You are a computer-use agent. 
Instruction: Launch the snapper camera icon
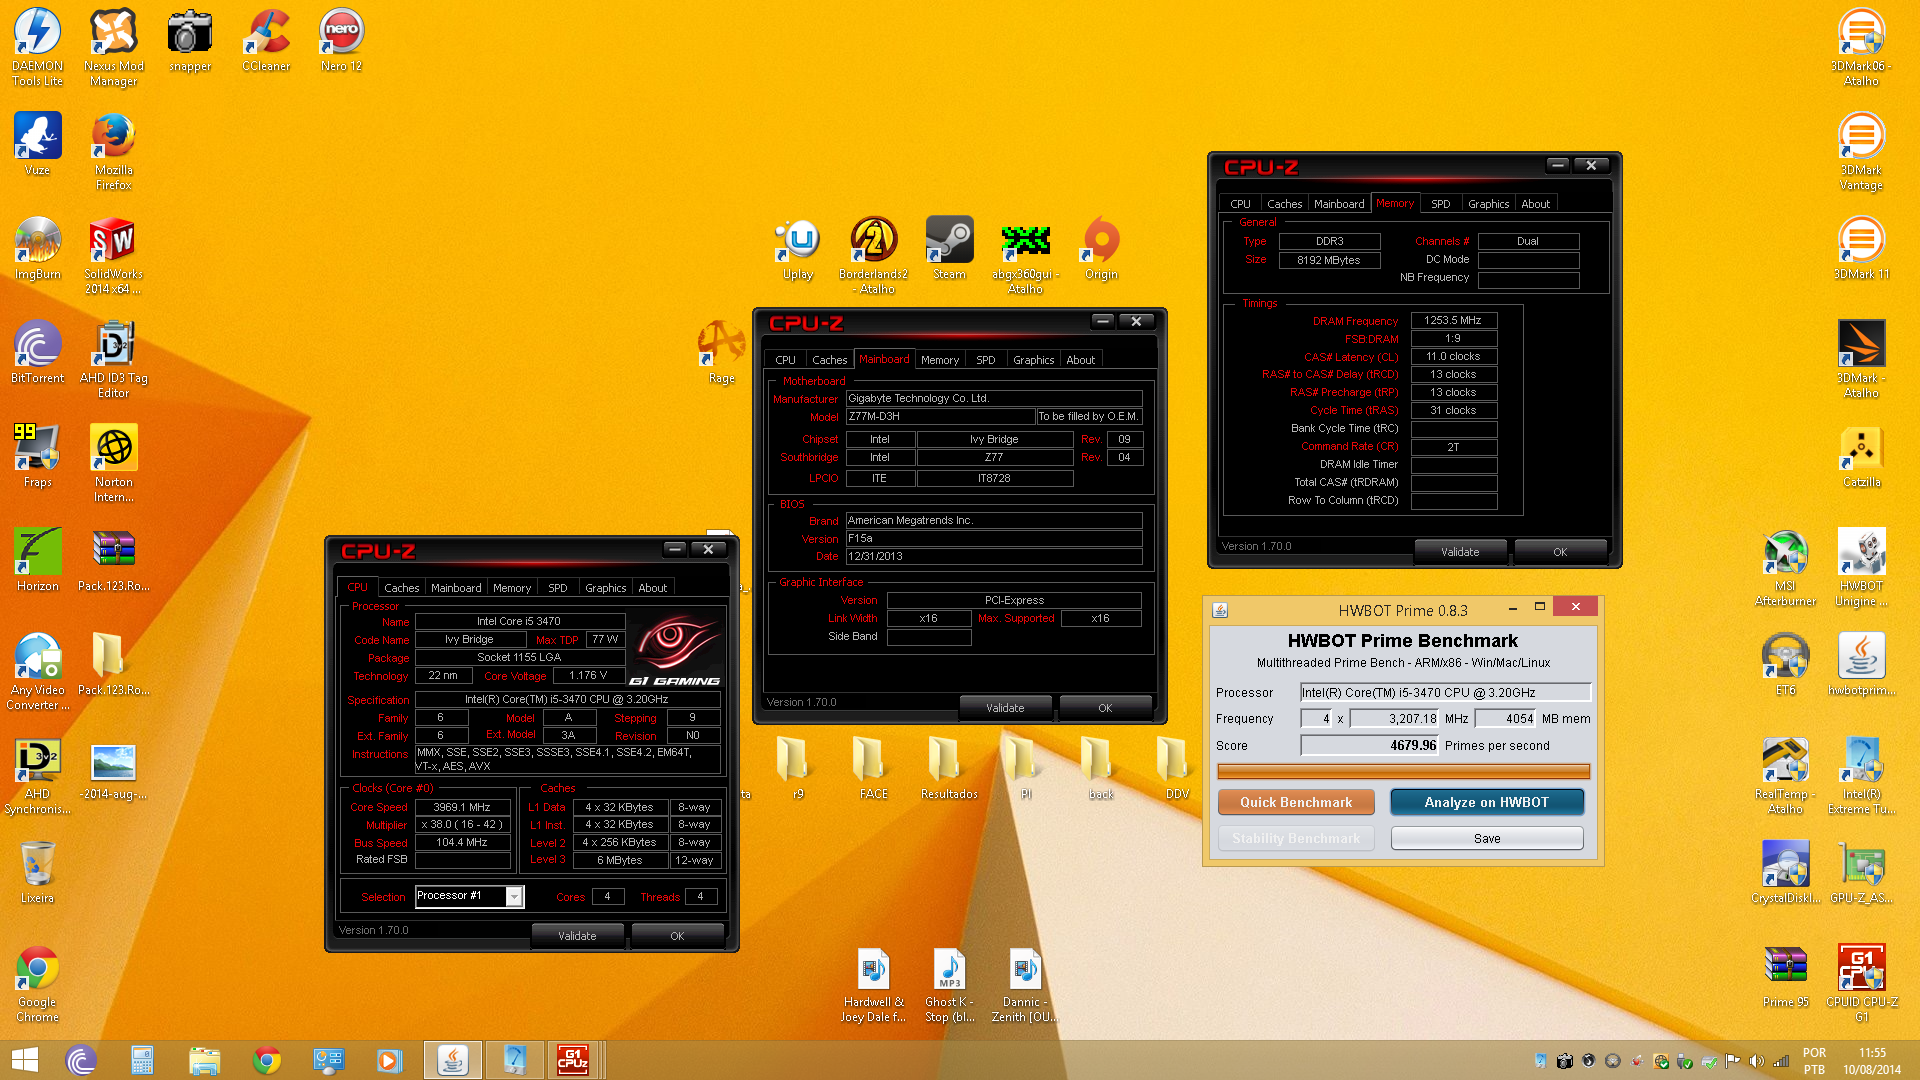190,40
